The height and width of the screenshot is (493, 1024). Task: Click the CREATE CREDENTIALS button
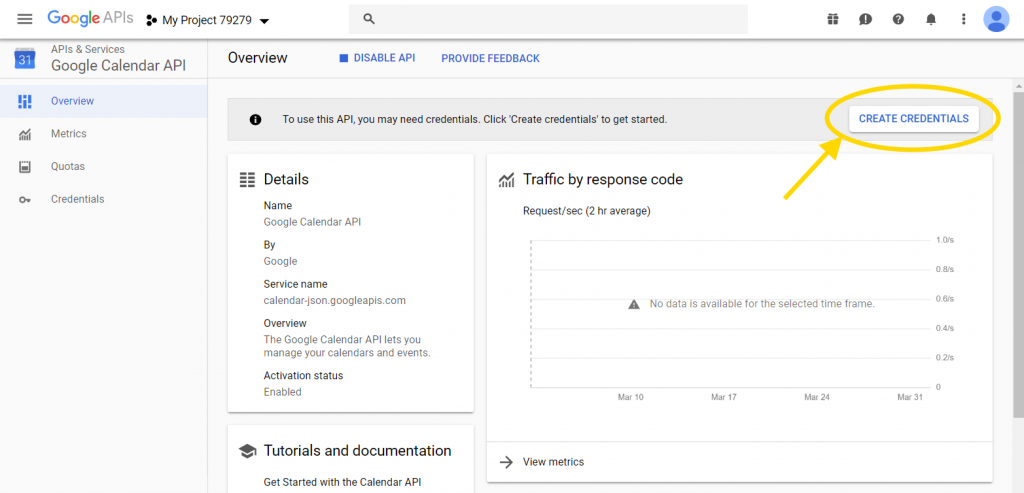[914, 119]
